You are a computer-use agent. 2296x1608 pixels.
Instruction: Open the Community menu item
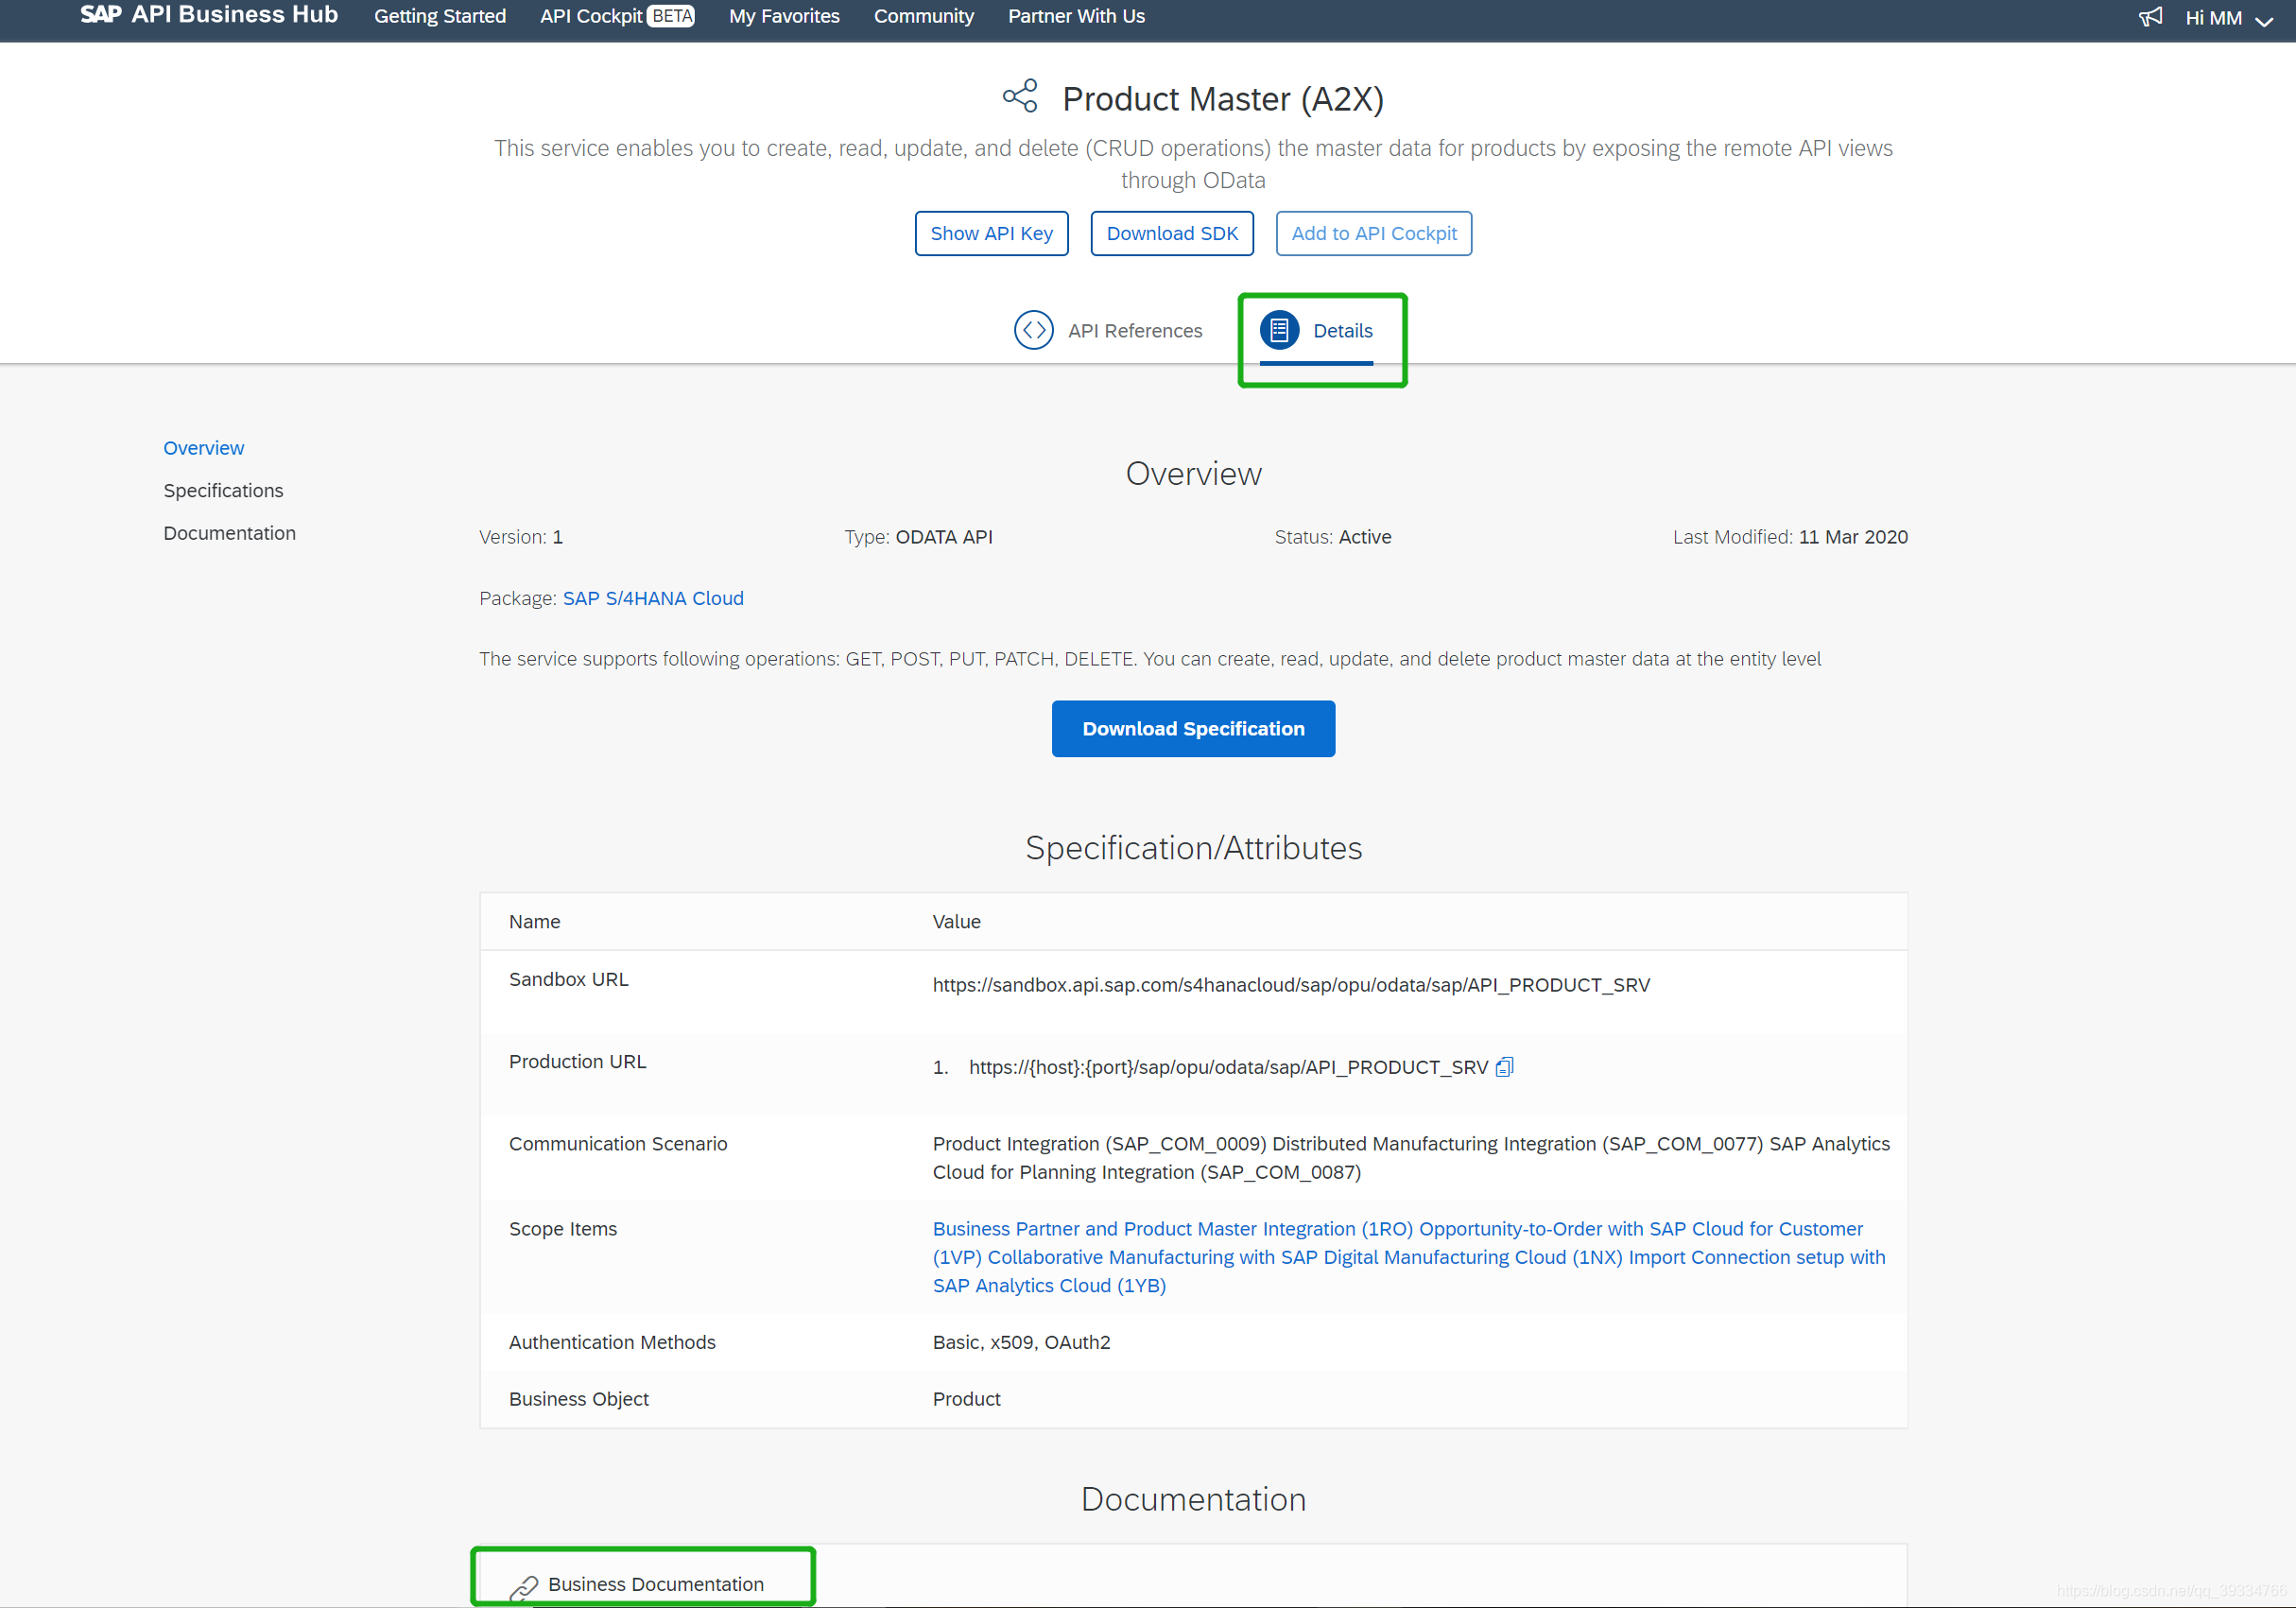(x=923, y=16)
